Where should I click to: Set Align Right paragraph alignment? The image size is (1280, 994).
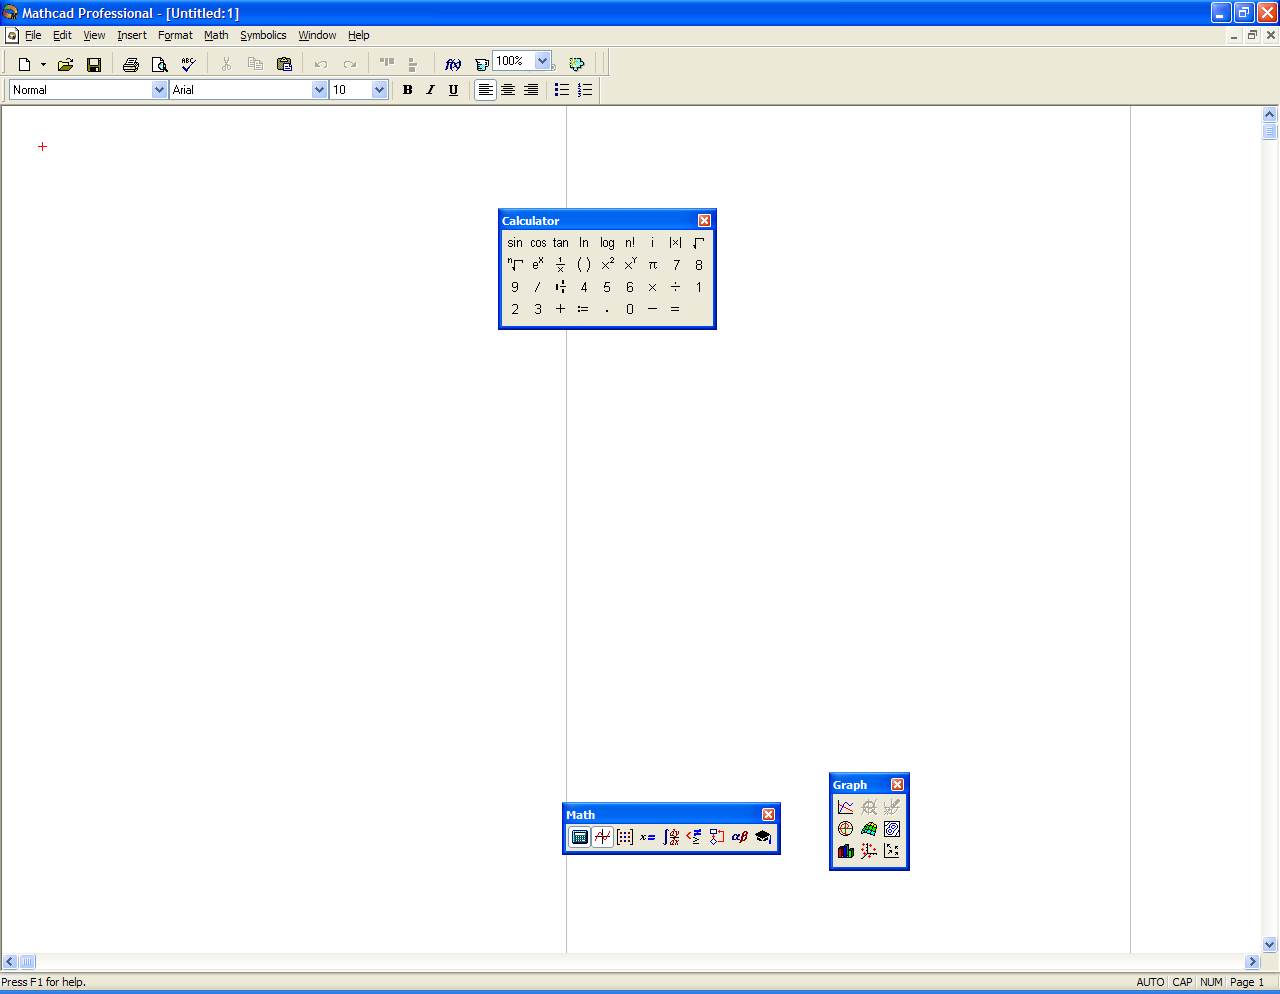pyautogui.click(x=531, y=90)
